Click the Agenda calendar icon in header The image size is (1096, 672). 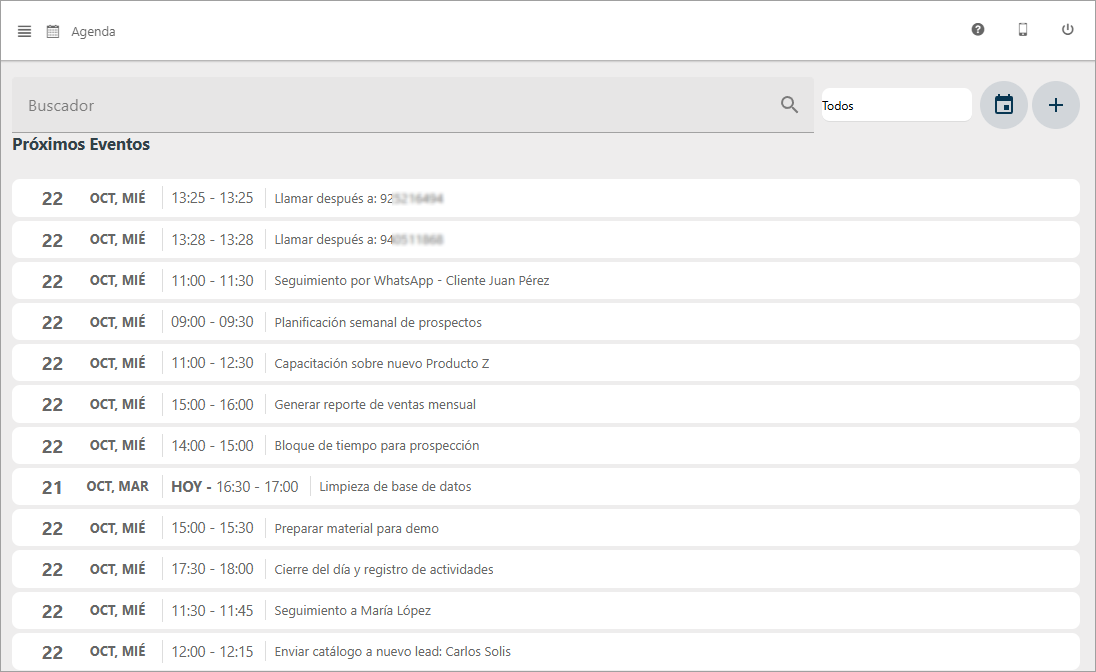[x=53, y=31]
